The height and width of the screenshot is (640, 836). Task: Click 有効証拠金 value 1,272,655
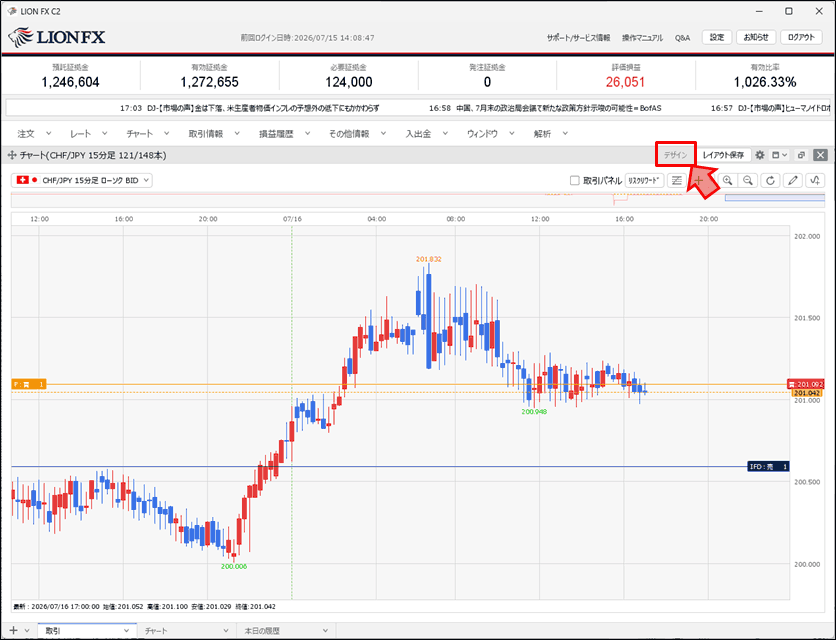click(210, 82)
